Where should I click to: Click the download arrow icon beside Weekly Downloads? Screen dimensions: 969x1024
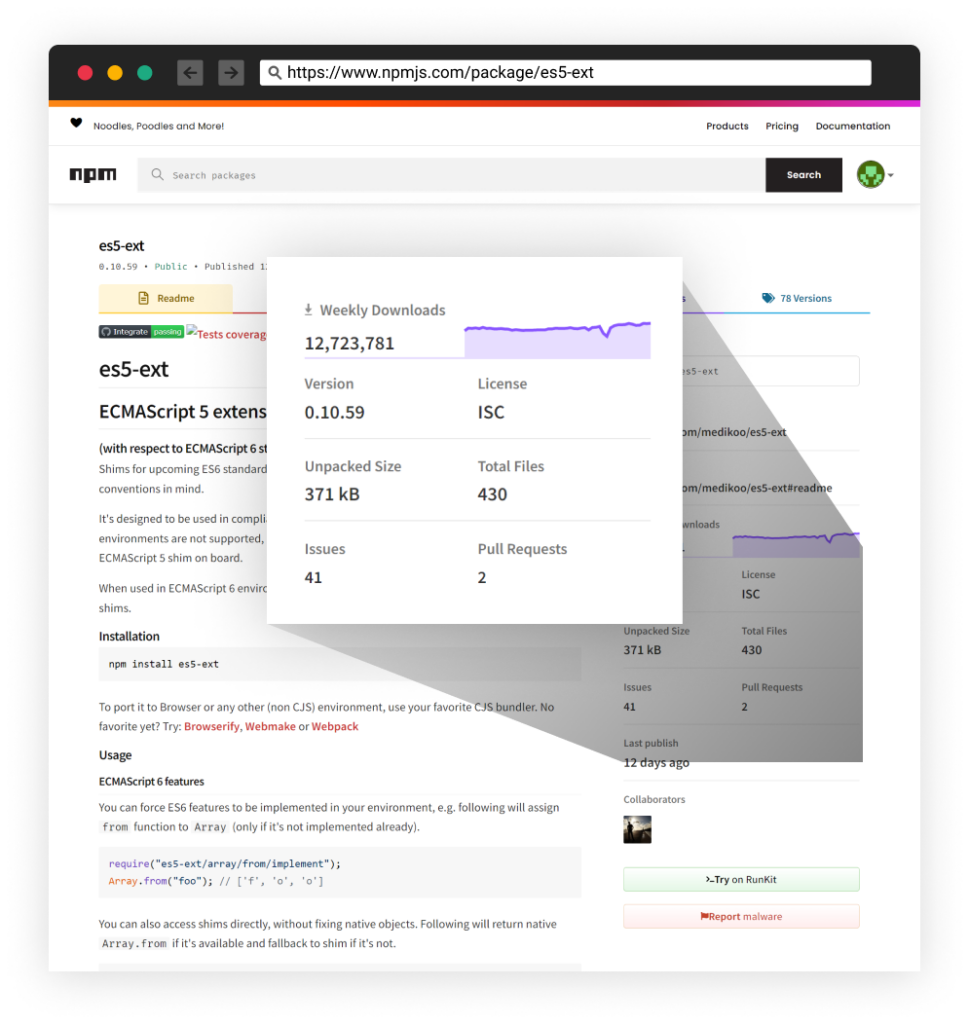tap(308, 310)
